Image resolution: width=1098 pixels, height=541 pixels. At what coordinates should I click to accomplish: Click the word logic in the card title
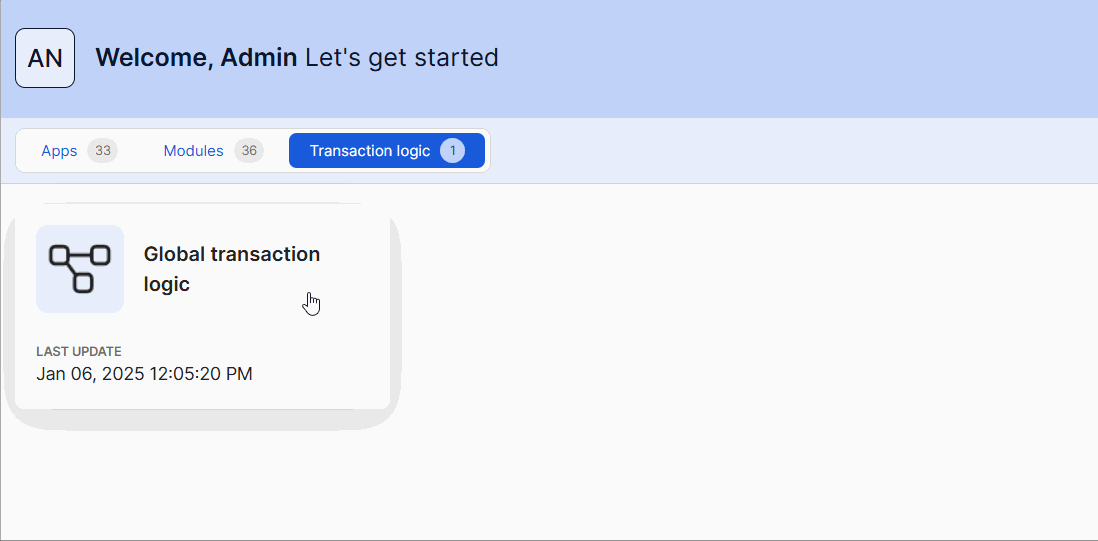pyautogui.click(x=167, y=284)
